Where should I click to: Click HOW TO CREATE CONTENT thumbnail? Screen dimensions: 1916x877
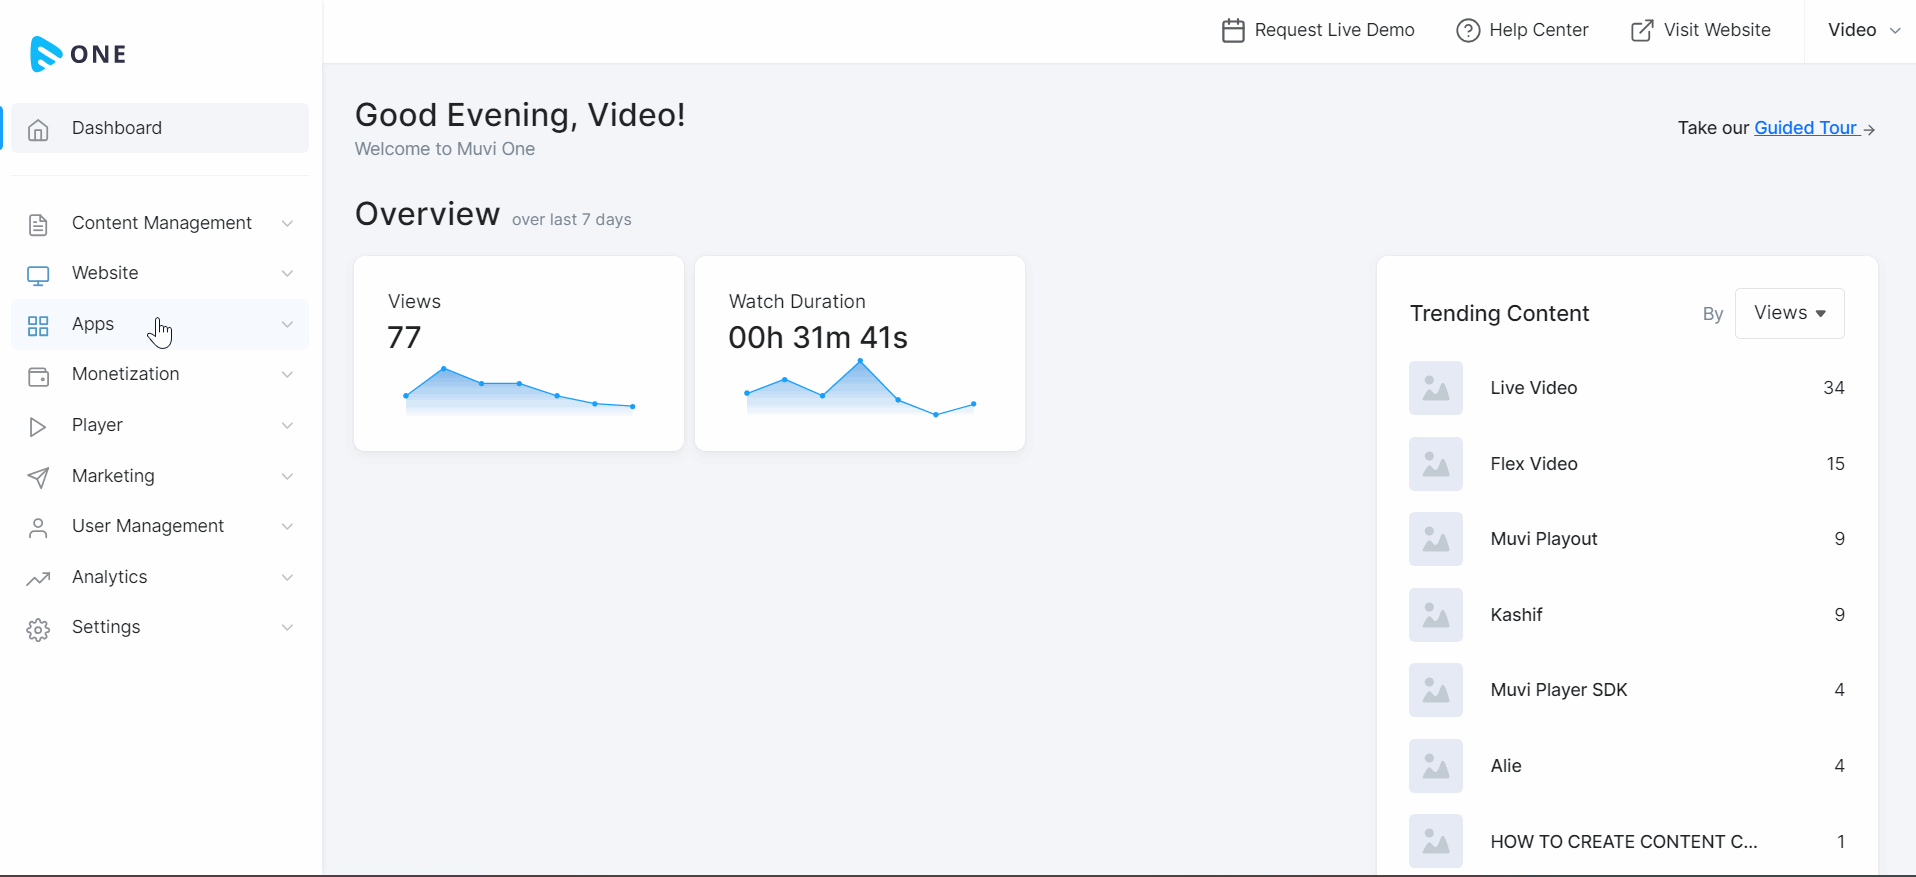pyautogui.click(x=1436, y=842)
